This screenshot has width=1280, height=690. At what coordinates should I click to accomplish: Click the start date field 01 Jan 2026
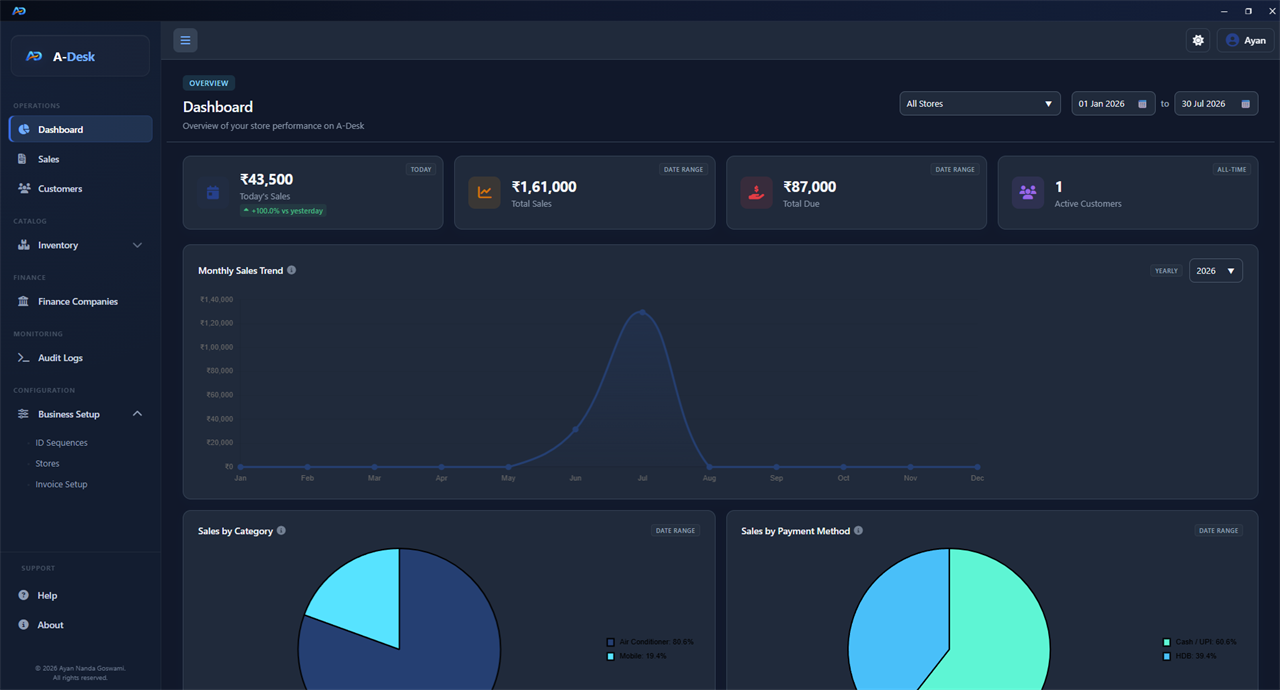click(x=1114, y=103)
